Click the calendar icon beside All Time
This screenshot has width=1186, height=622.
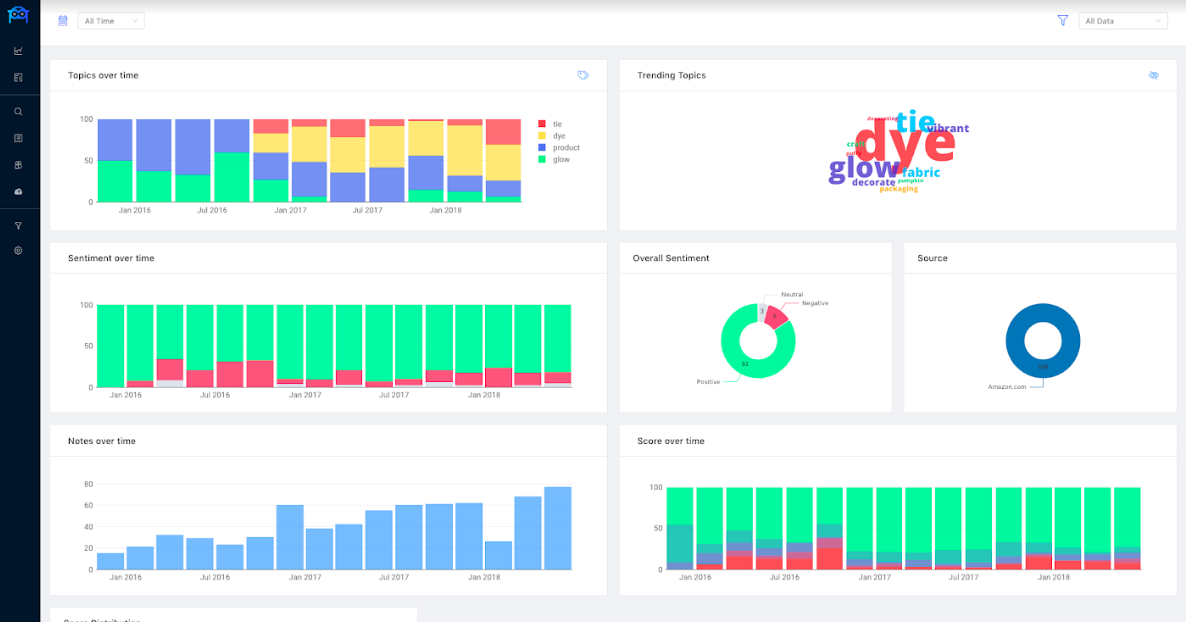63,20
